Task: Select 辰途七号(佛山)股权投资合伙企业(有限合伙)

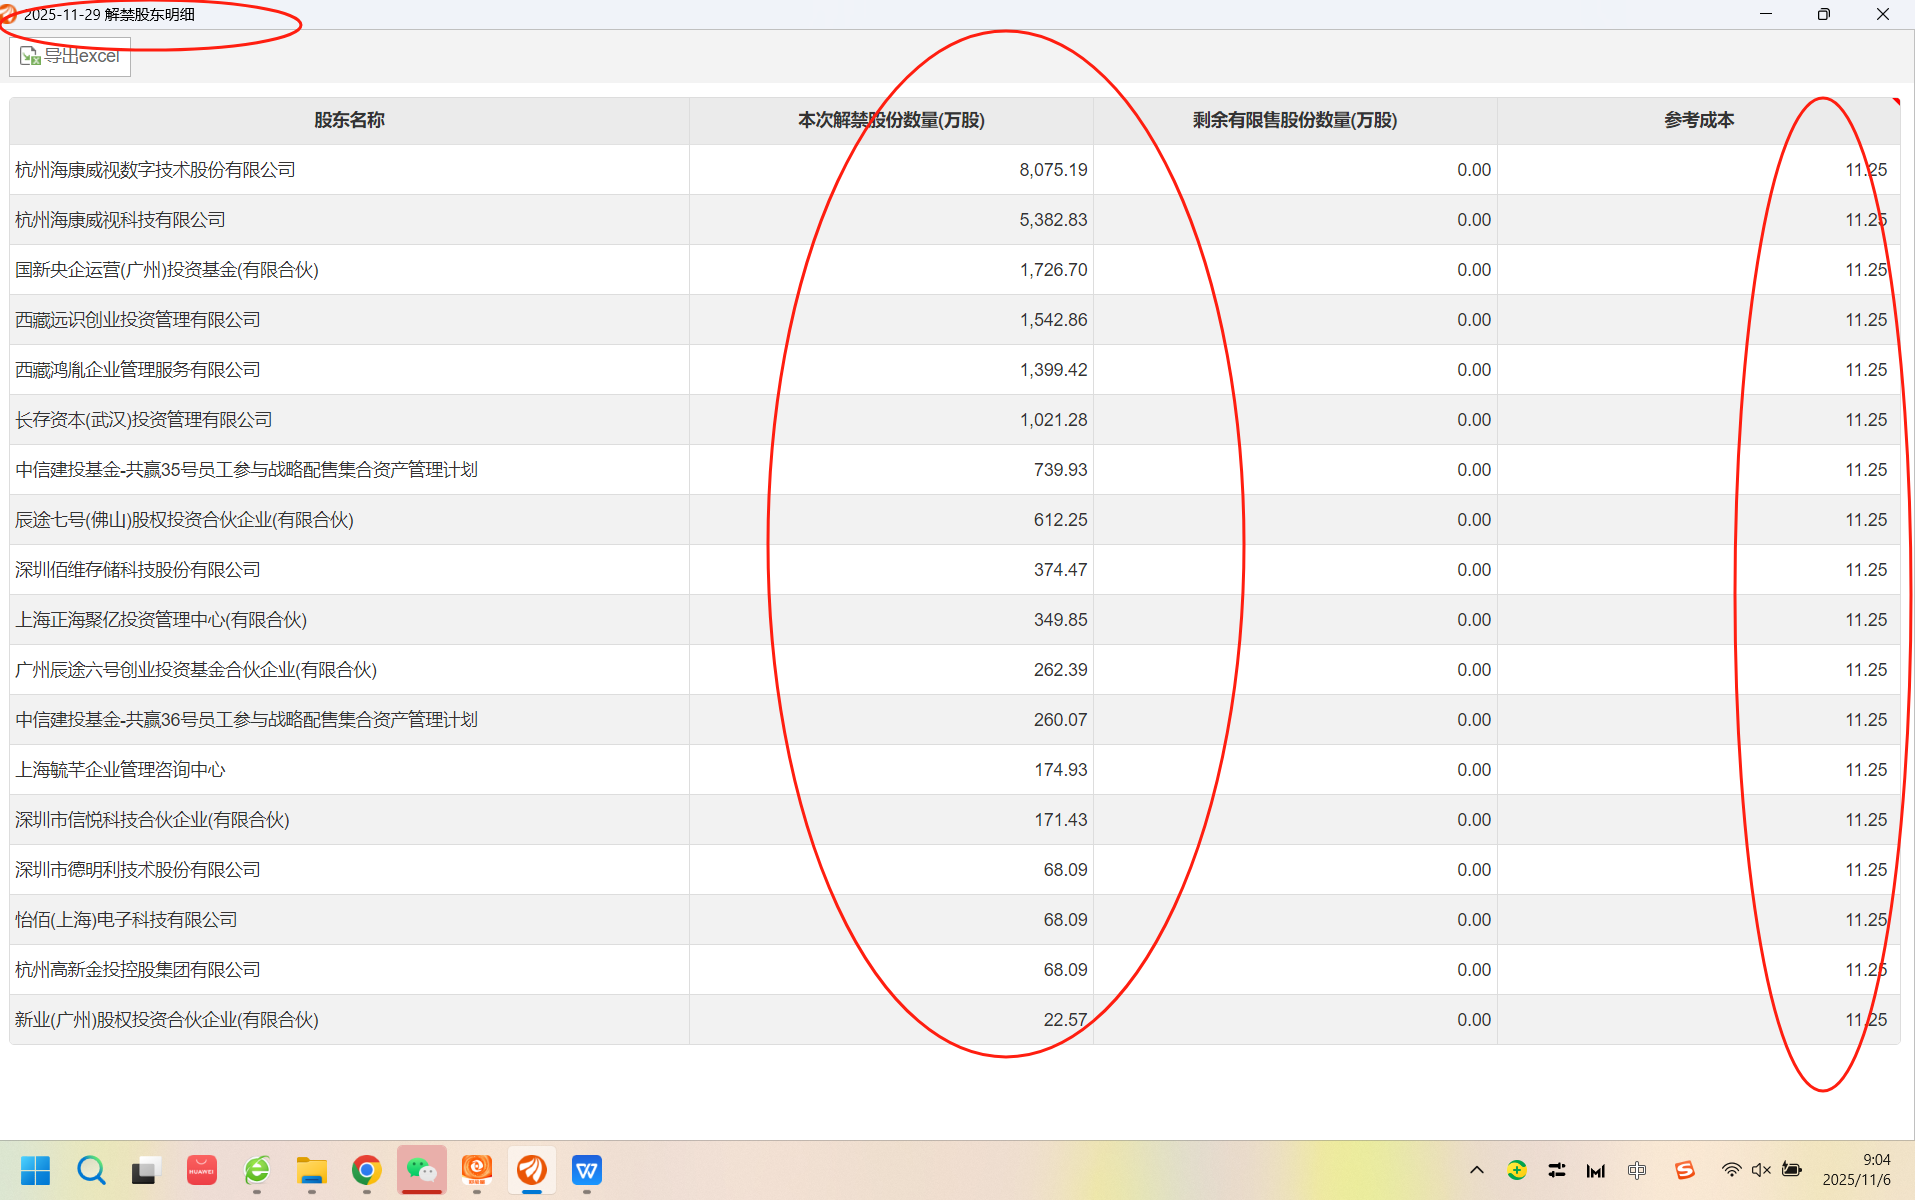Action: click(184, 520)
